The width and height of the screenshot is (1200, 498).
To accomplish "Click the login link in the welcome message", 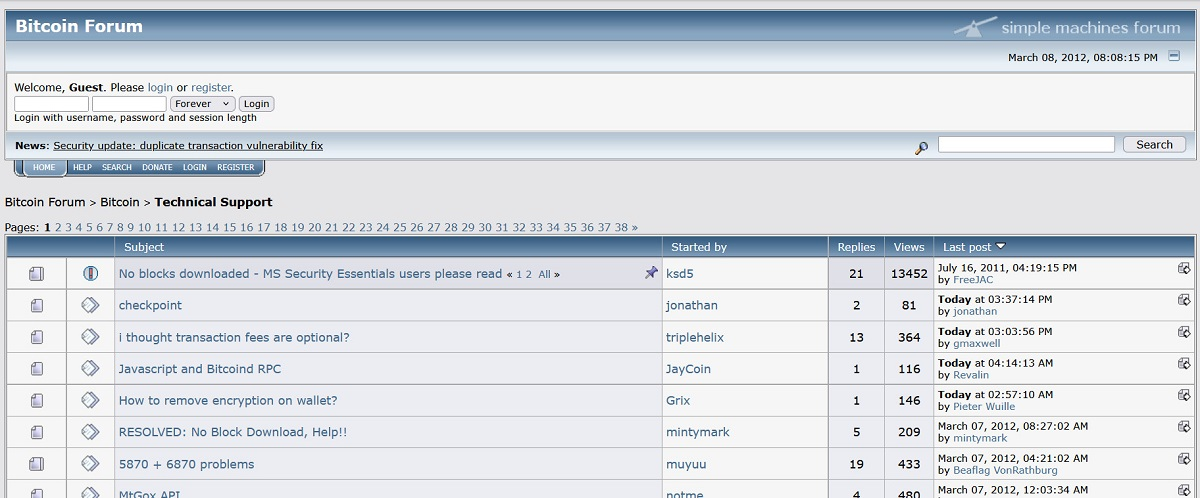I will click(160, 88).
